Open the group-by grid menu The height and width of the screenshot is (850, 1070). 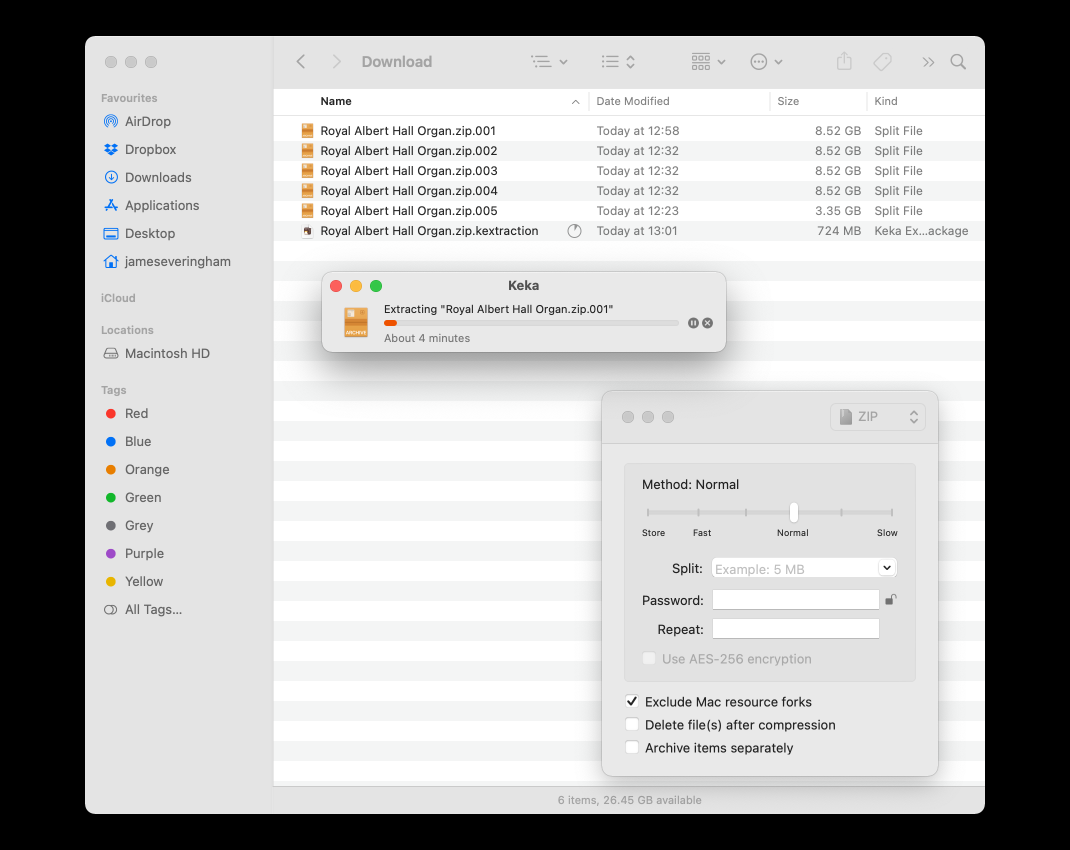pyautogui.click(x=708, y=62)
